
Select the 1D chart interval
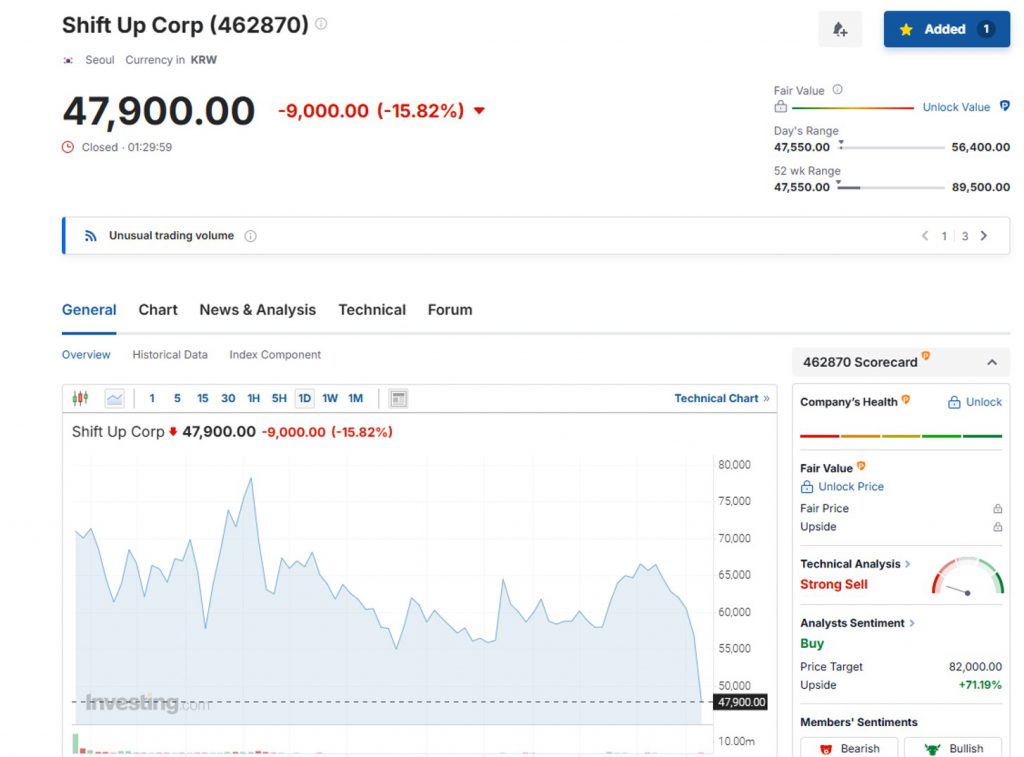coord(304,398)
